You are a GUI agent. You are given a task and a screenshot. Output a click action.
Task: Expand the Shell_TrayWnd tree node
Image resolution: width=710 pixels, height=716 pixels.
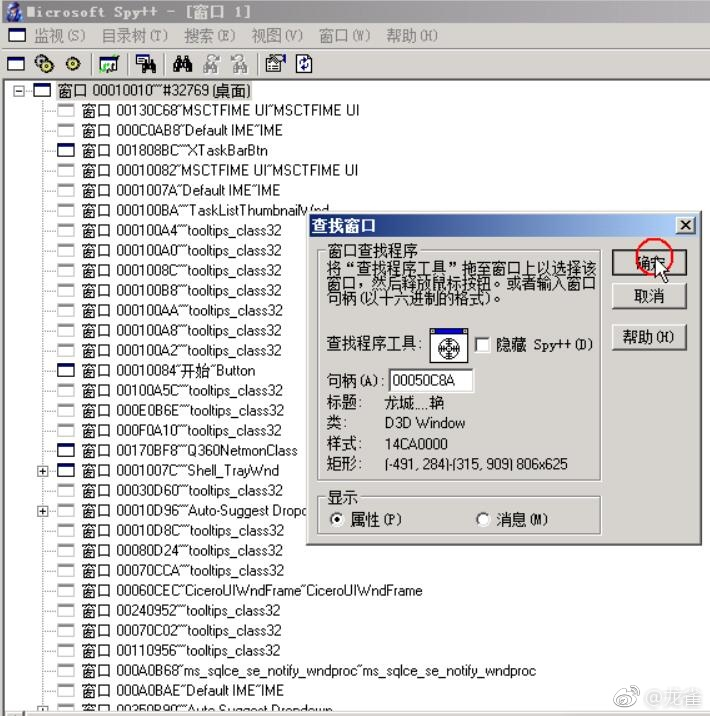coord(42,471)
